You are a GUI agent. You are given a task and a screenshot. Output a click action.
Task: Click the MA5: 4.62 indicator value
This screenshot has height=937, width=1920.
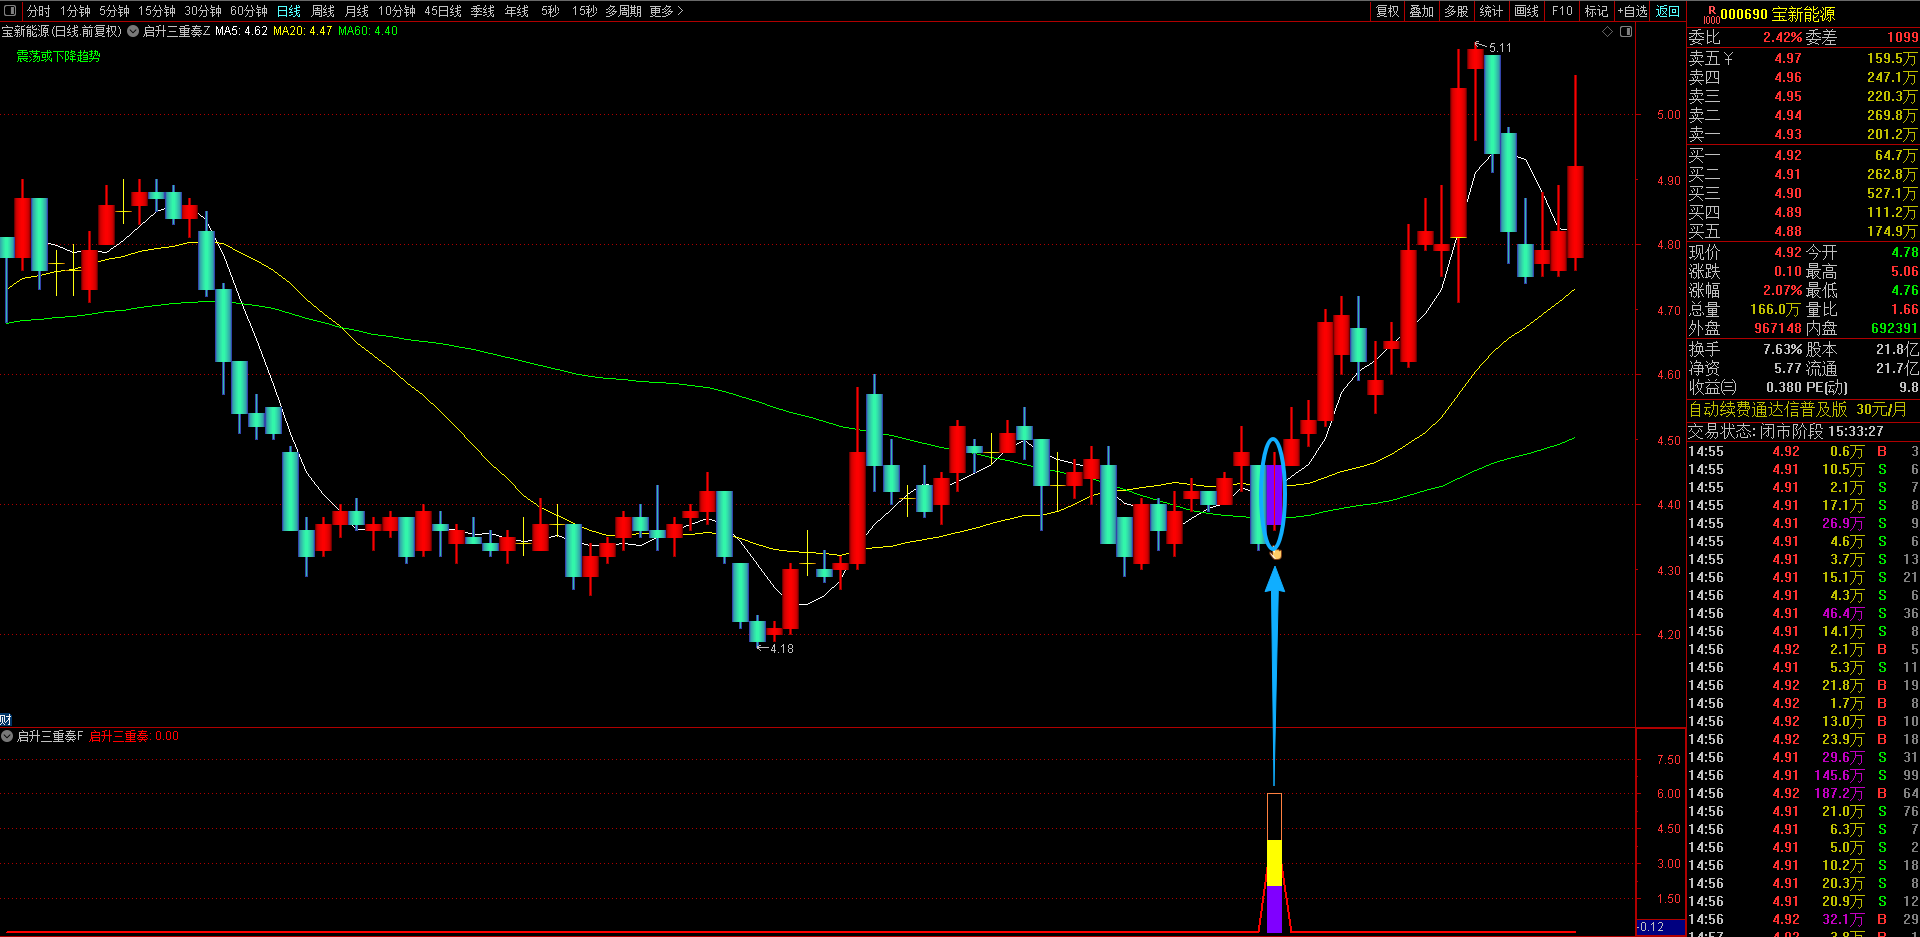pyautogui.click(x=241, y=31)
